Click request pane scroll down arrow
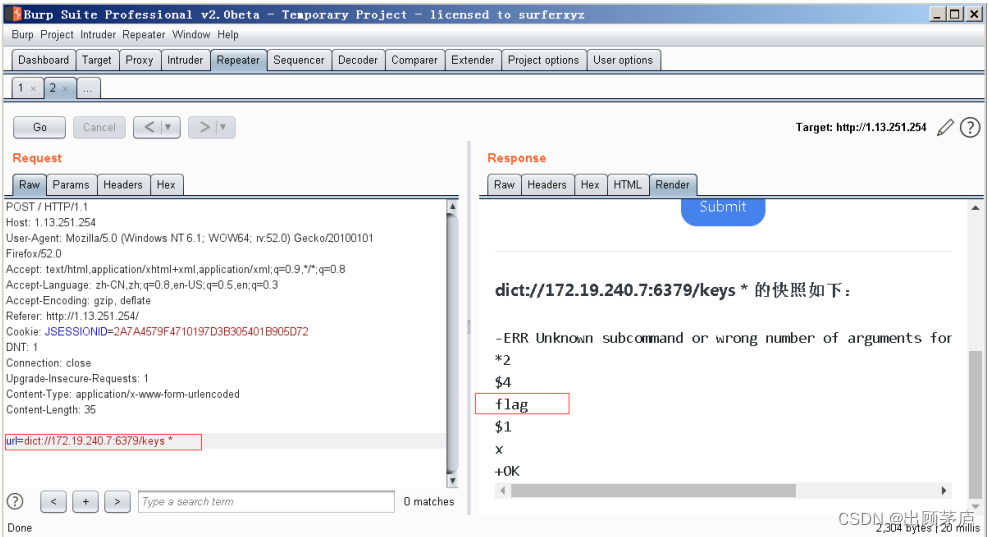The height and width of the screenshot is (537, 989). (452, 481)
